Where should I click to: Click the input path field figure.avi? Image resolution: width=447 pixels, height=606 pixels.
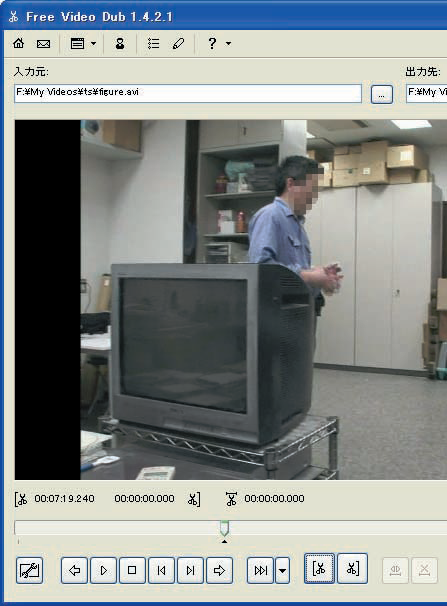[188, 93]
